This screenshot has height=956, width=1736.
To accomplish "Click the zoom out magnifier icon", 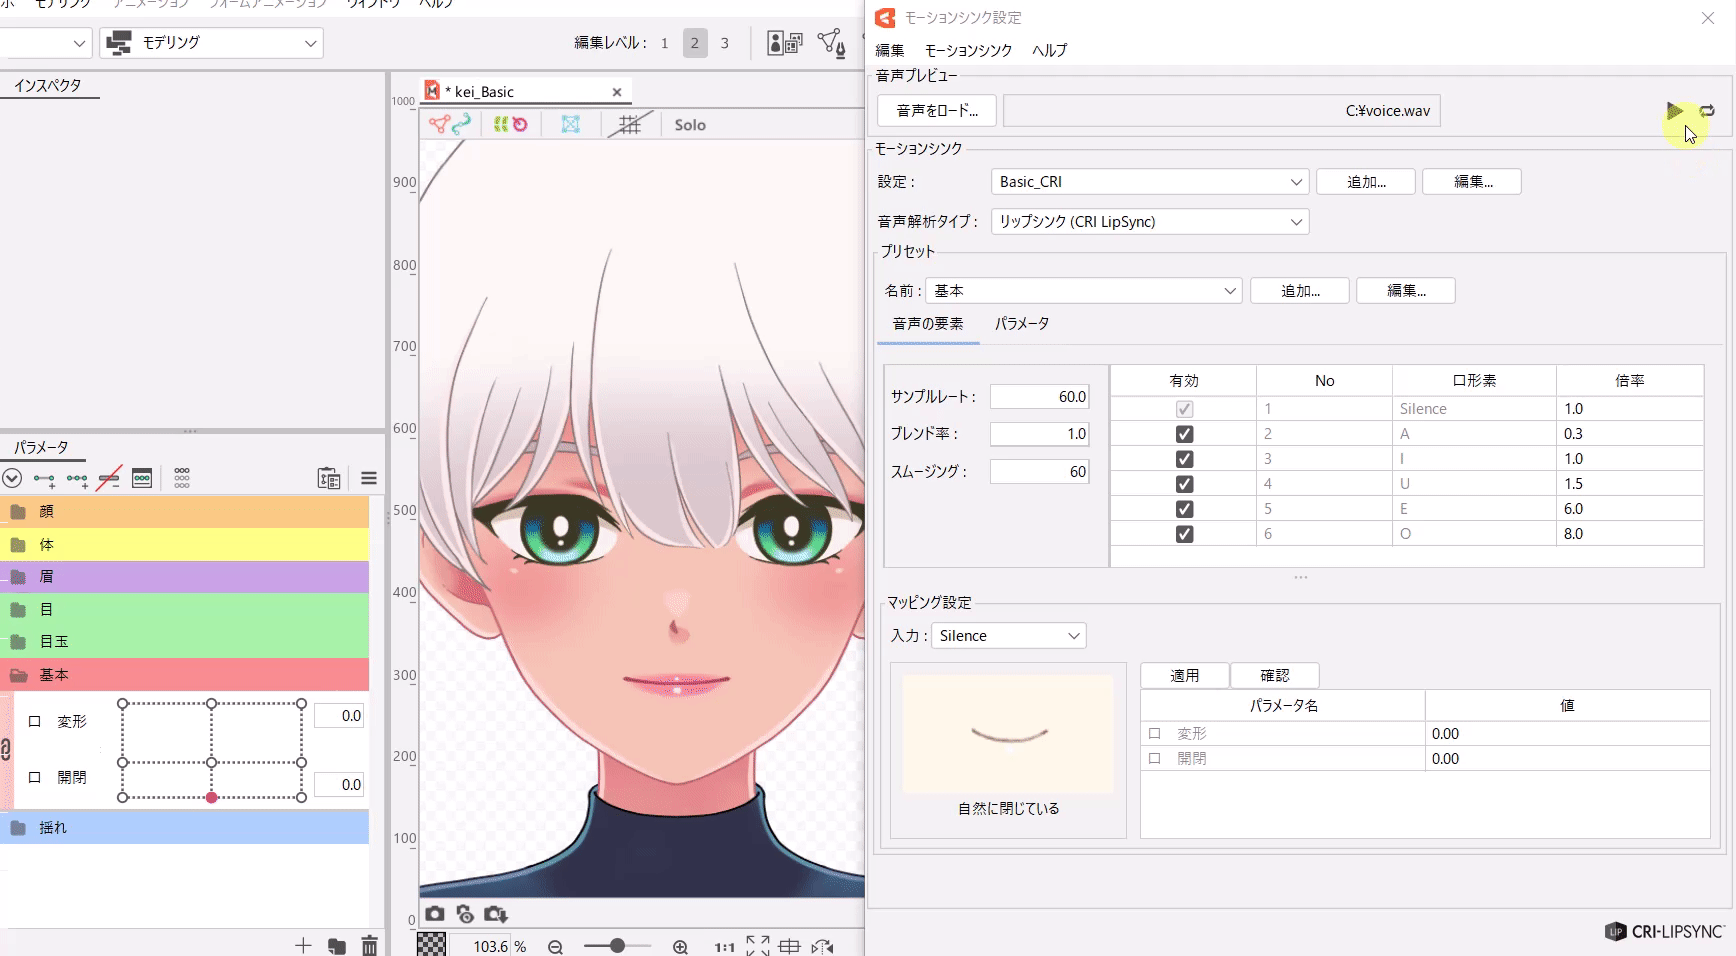I will click(555, 946).
